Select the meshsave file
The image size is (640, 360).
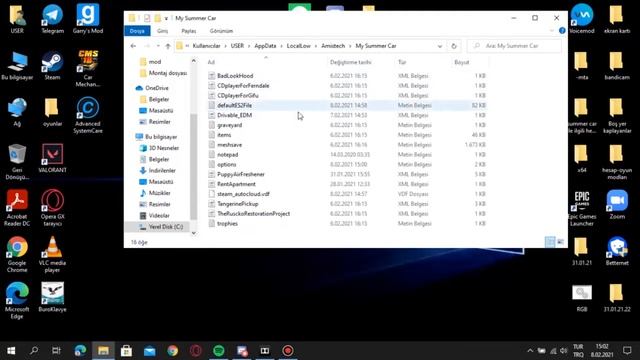(x=229, y=145)
